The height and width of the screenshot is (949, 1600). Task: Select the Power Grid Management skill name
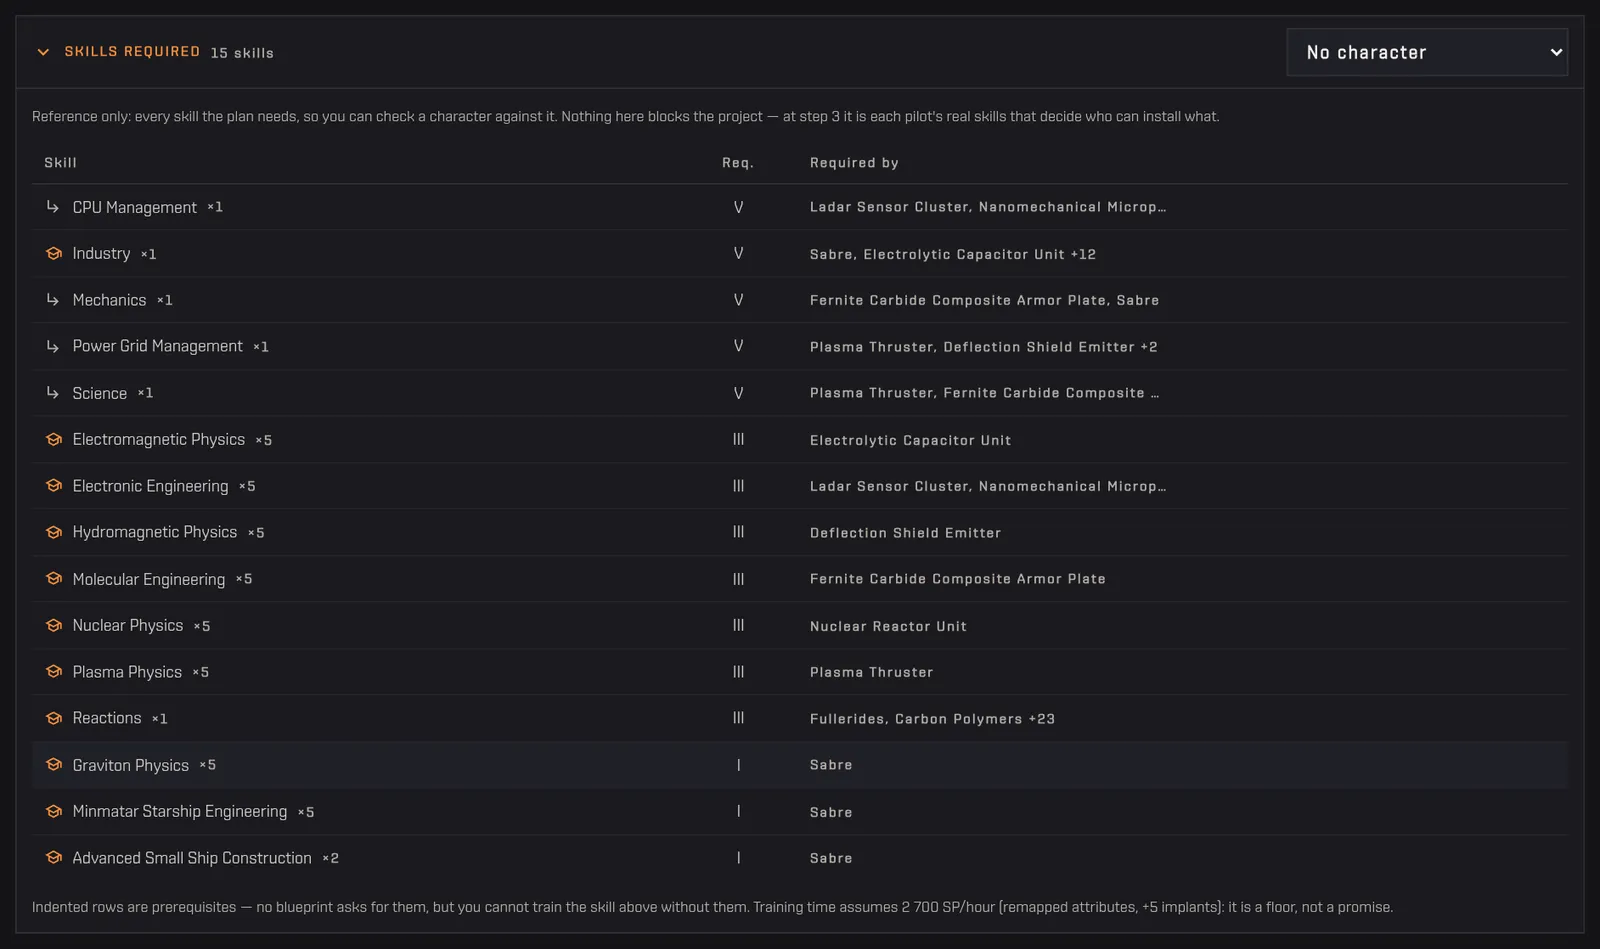pyautogui.click(x=158, y=346)
